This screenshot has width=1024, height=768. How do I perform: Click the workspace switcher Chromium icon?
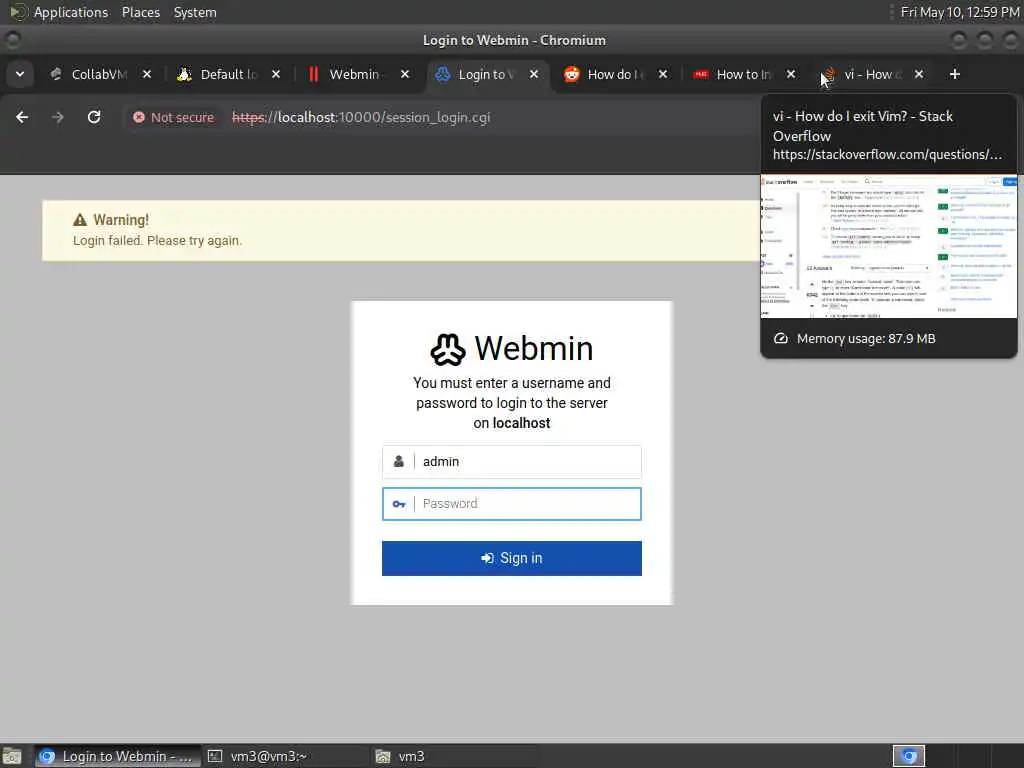(x=909, y=756)
